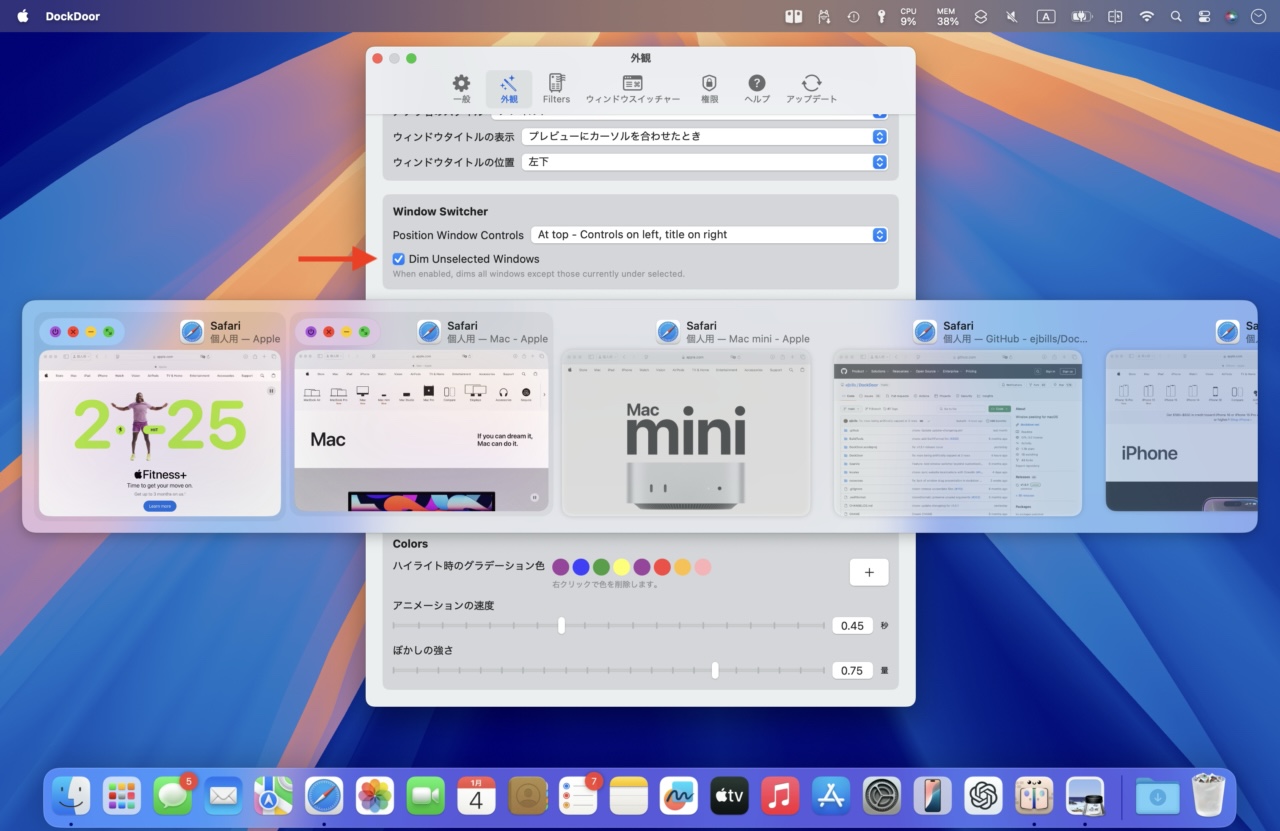Open Wi-Fi status in menu bar
Viewport: 1280px width, 831px height.
point(1147,16)
